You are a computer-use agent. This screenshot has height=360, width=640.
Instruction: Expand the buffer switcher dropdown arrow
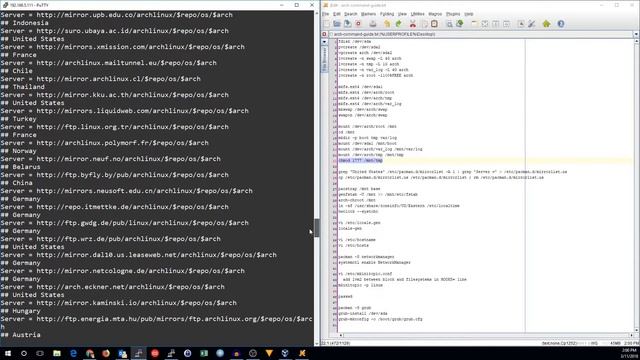[x=636, y=34]
